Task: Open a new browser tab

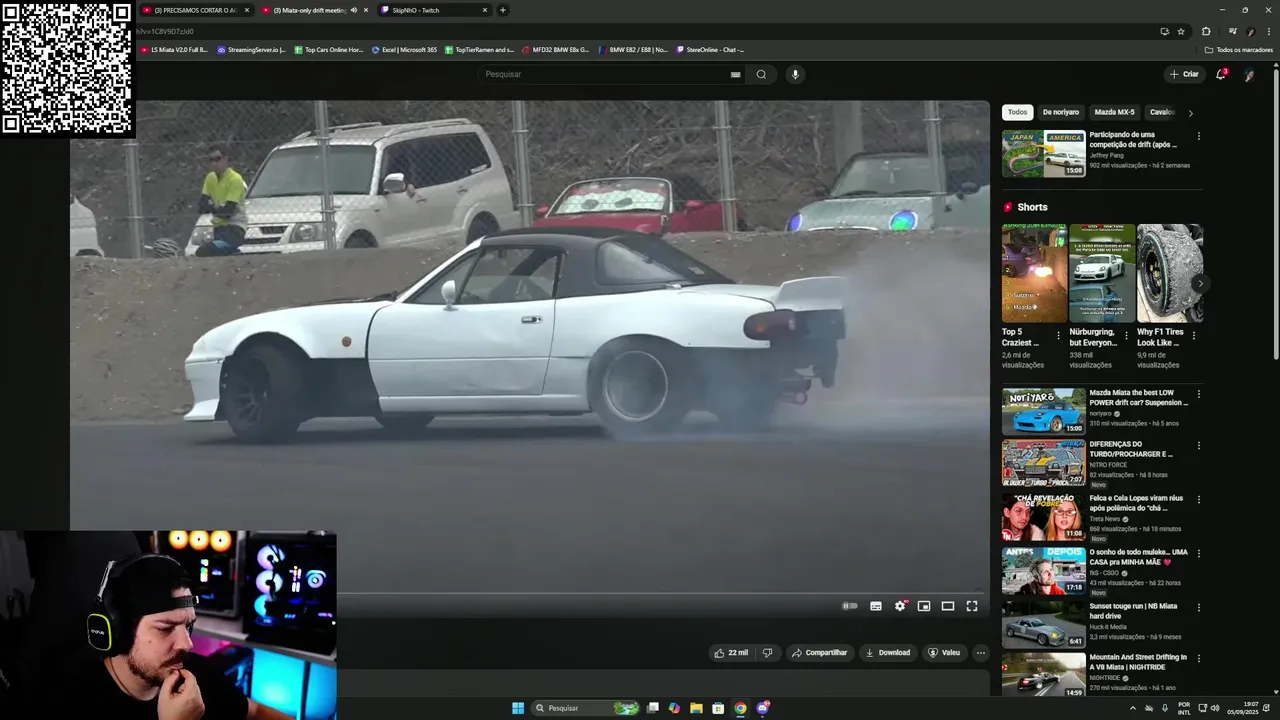Action: tap(502, 10)
